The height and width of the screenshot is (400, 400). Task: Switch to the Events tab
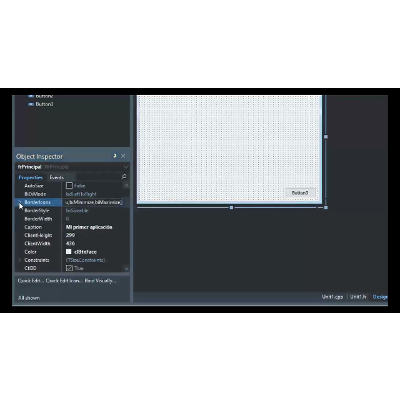[57, 177]
